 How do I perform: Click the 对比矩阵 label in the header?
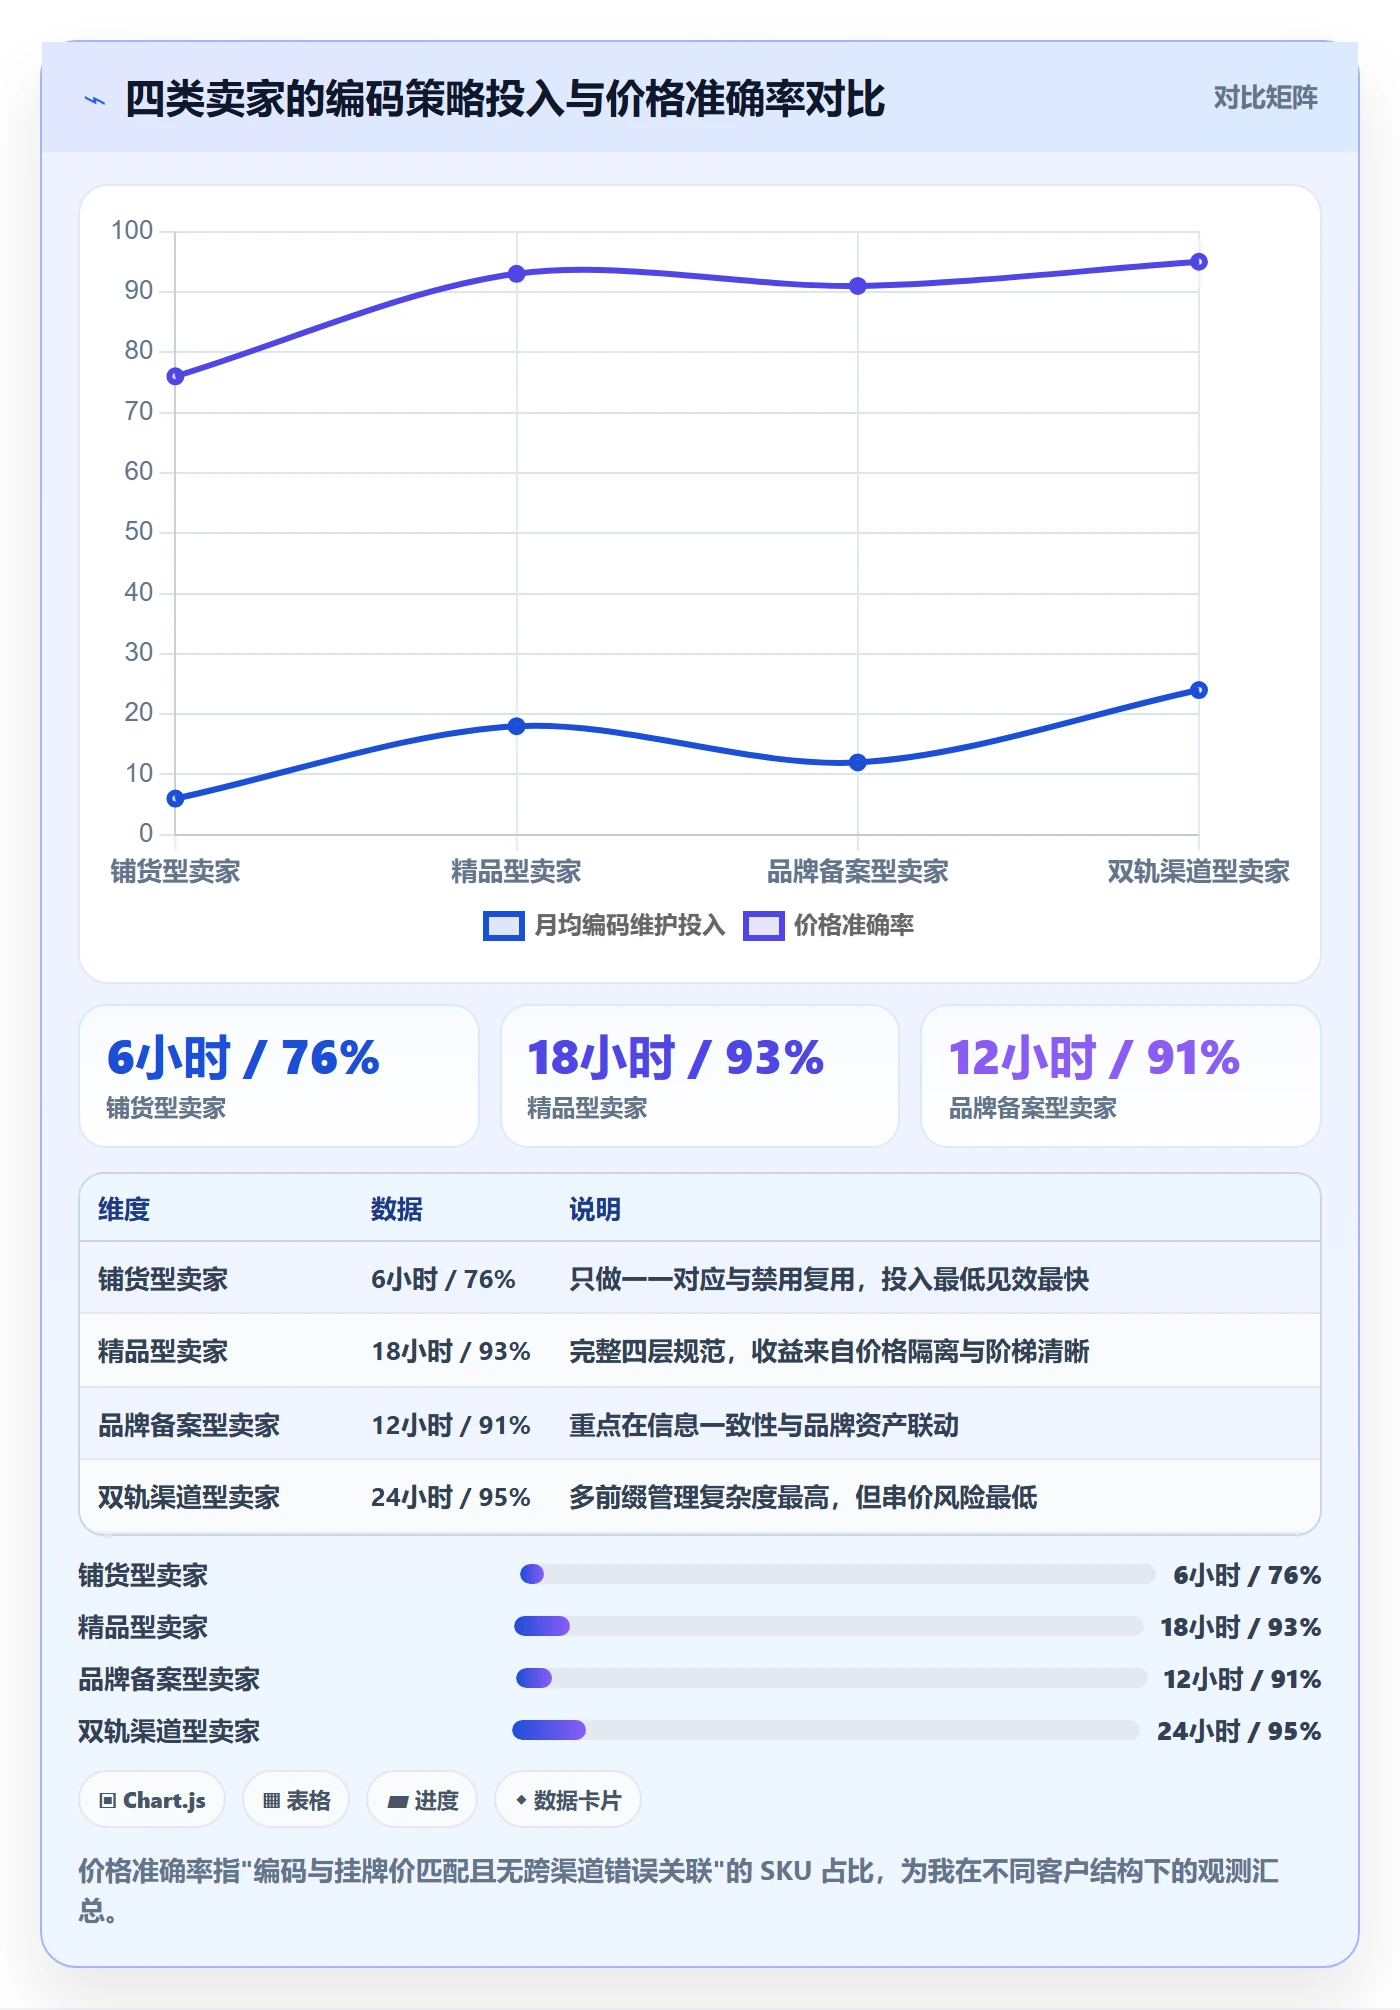click(1265, 98)
